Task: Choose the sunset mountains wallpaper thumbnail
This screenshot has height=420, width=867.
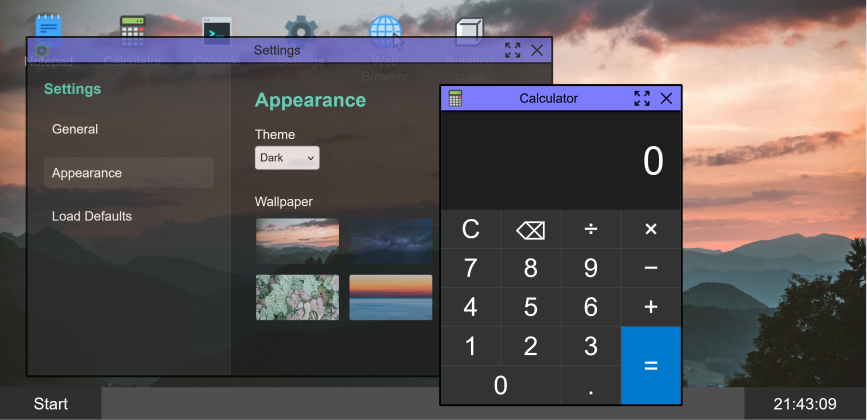Action: click(297, 240)
